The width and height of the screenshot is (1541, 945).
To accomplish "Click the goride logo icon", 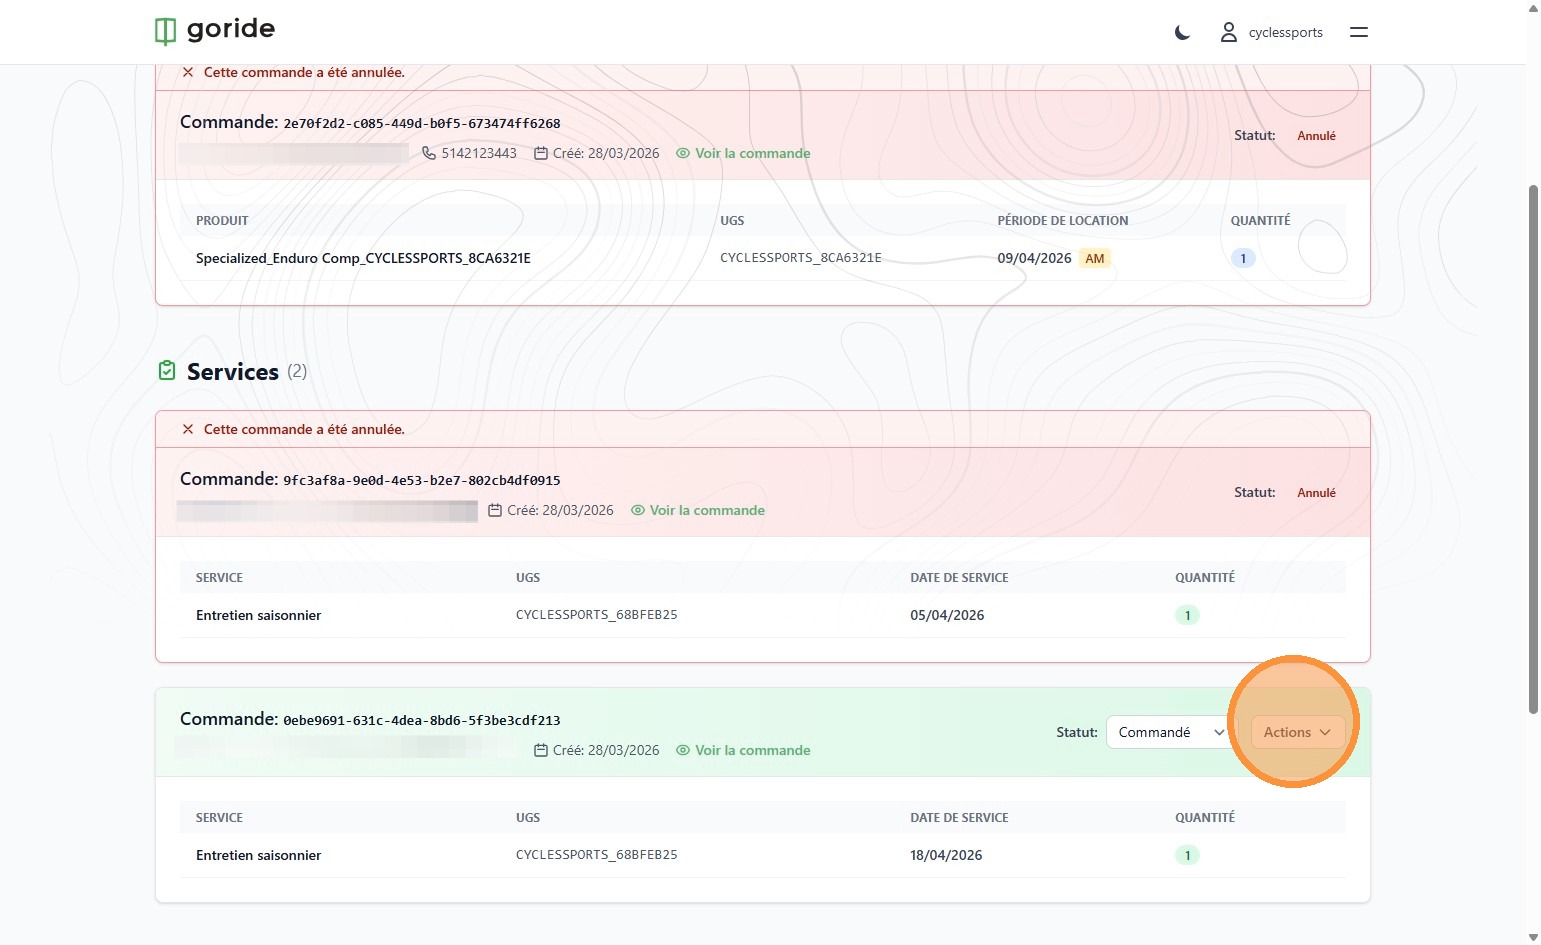I will [x=165, y=32].
